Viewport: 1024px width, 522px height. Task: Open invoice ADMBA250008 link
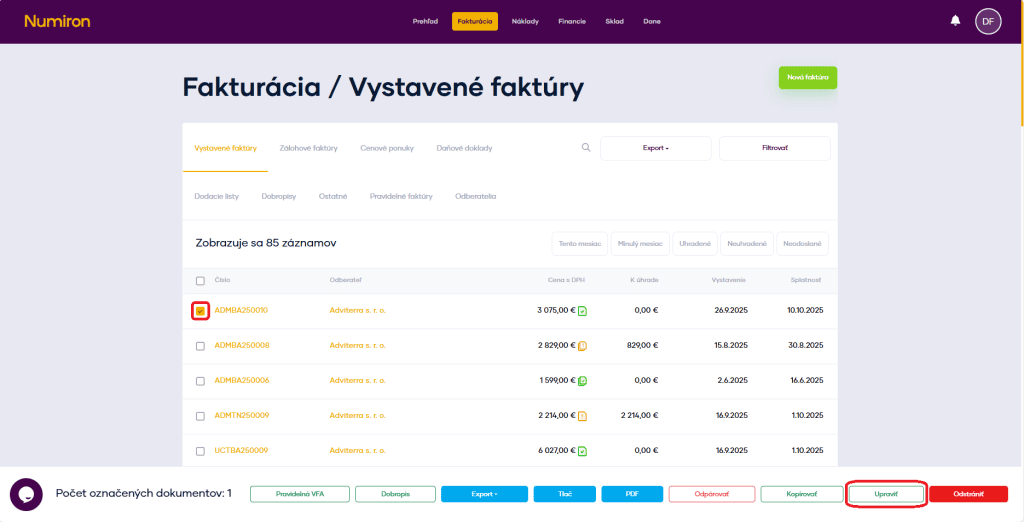242,346
